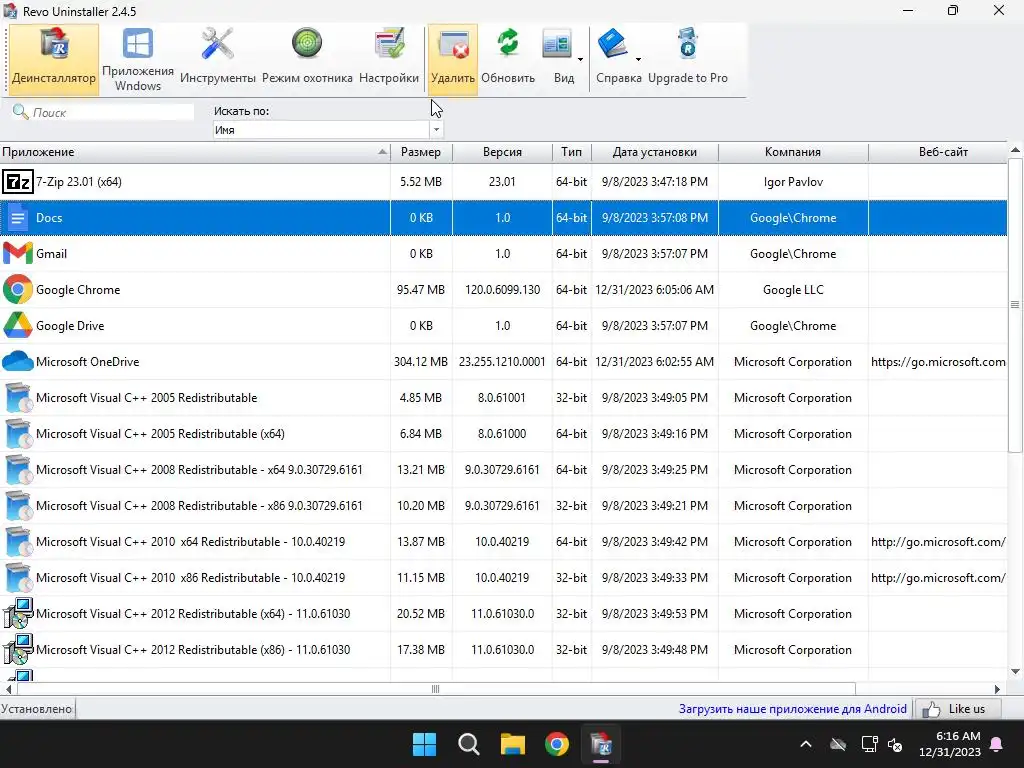
Task: Click the horizontal scrollbar left arrow
Action: (8, 689)
